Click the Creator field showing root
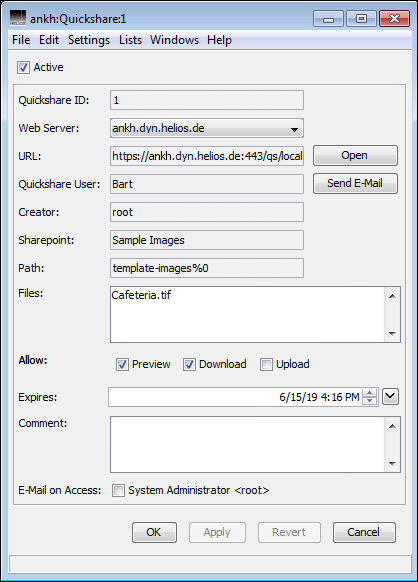 (x=207, y=212)
